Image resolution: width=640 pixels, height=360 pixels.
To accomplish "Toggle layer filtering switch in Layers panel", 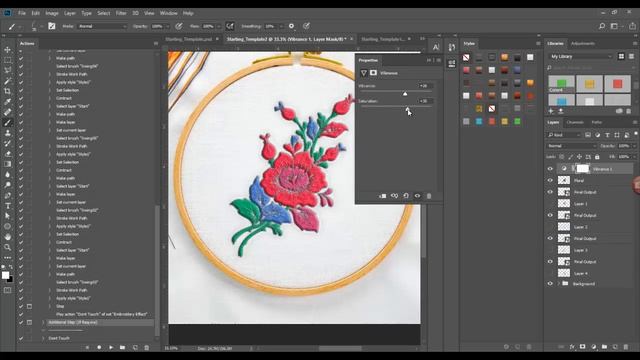I will (x=636, y=134).
